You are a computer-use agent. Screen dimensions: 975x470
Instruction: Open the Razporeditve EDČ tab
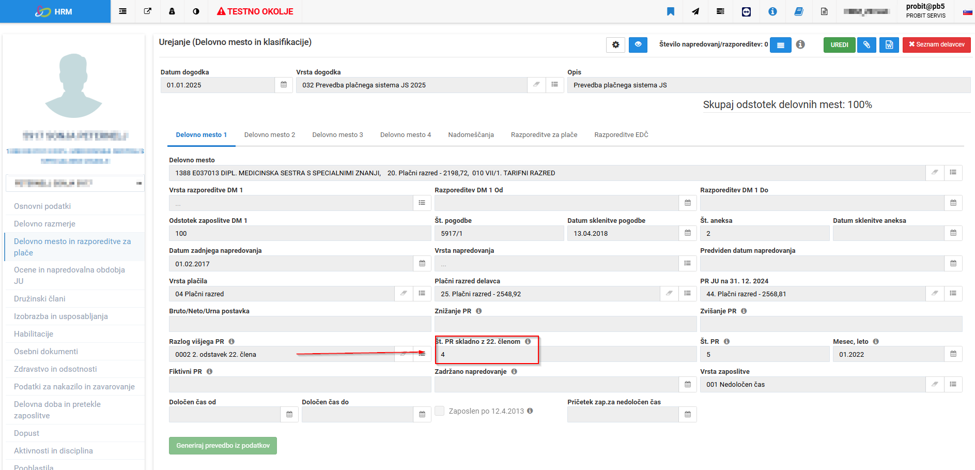621,134
